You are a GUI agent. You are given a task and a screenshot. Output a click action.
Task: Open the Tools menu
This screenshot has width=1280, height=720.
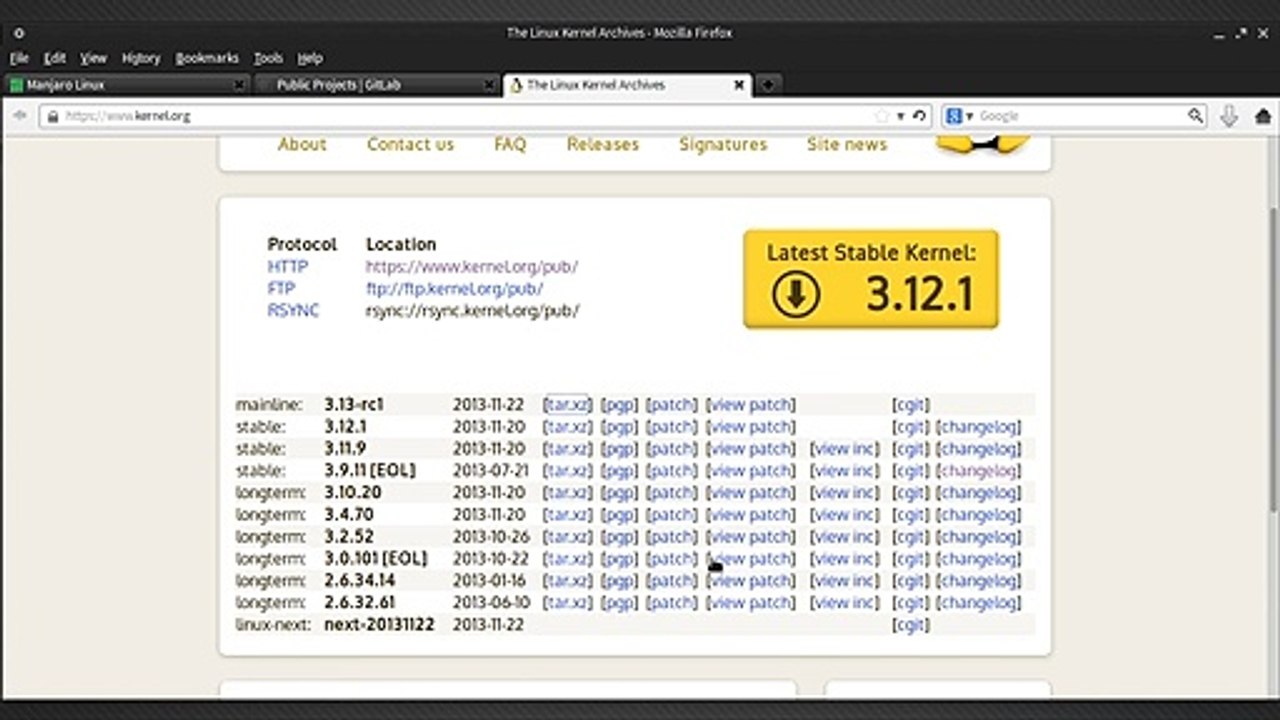click(268, 58)
